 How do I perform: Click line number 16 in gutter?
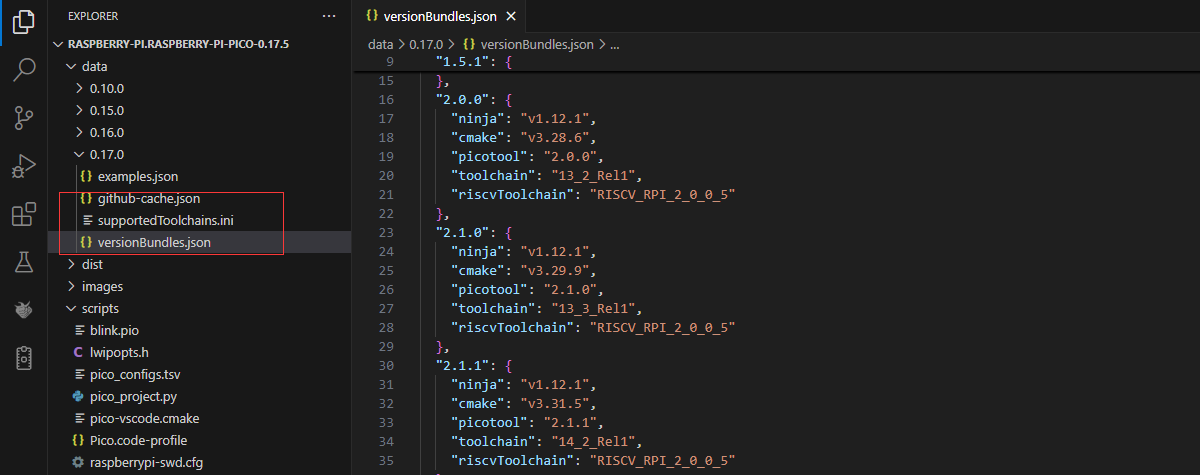(386, 100)
